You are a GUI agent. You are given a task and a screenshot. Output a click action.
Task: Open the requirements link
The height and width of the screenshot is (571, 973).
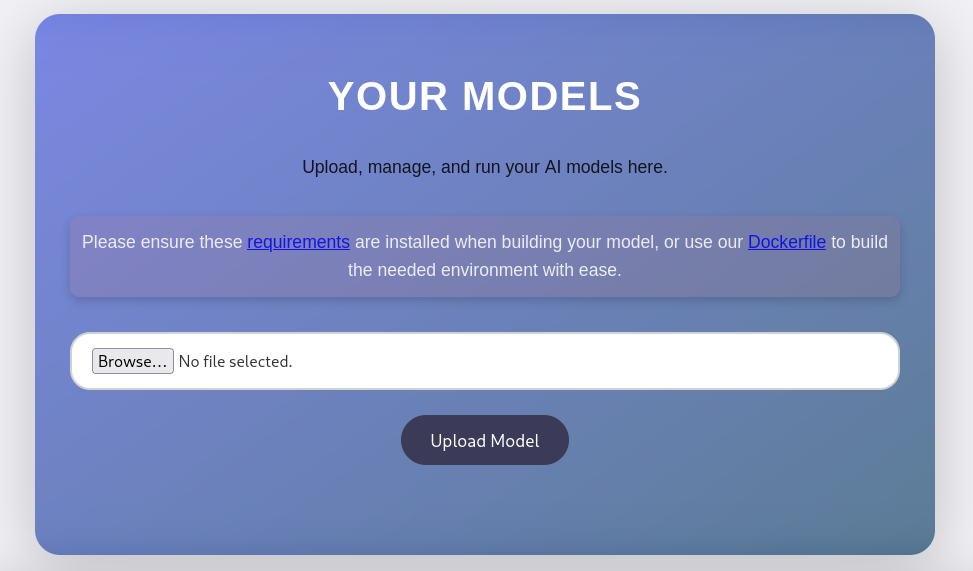pos(298,242)
